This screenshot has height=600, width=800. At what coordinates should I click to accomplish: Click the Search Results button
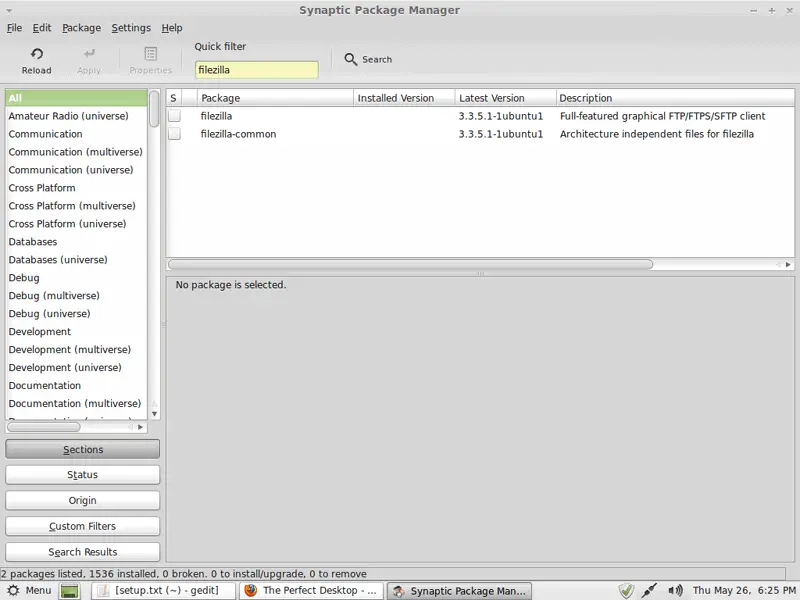pos(83,552)
